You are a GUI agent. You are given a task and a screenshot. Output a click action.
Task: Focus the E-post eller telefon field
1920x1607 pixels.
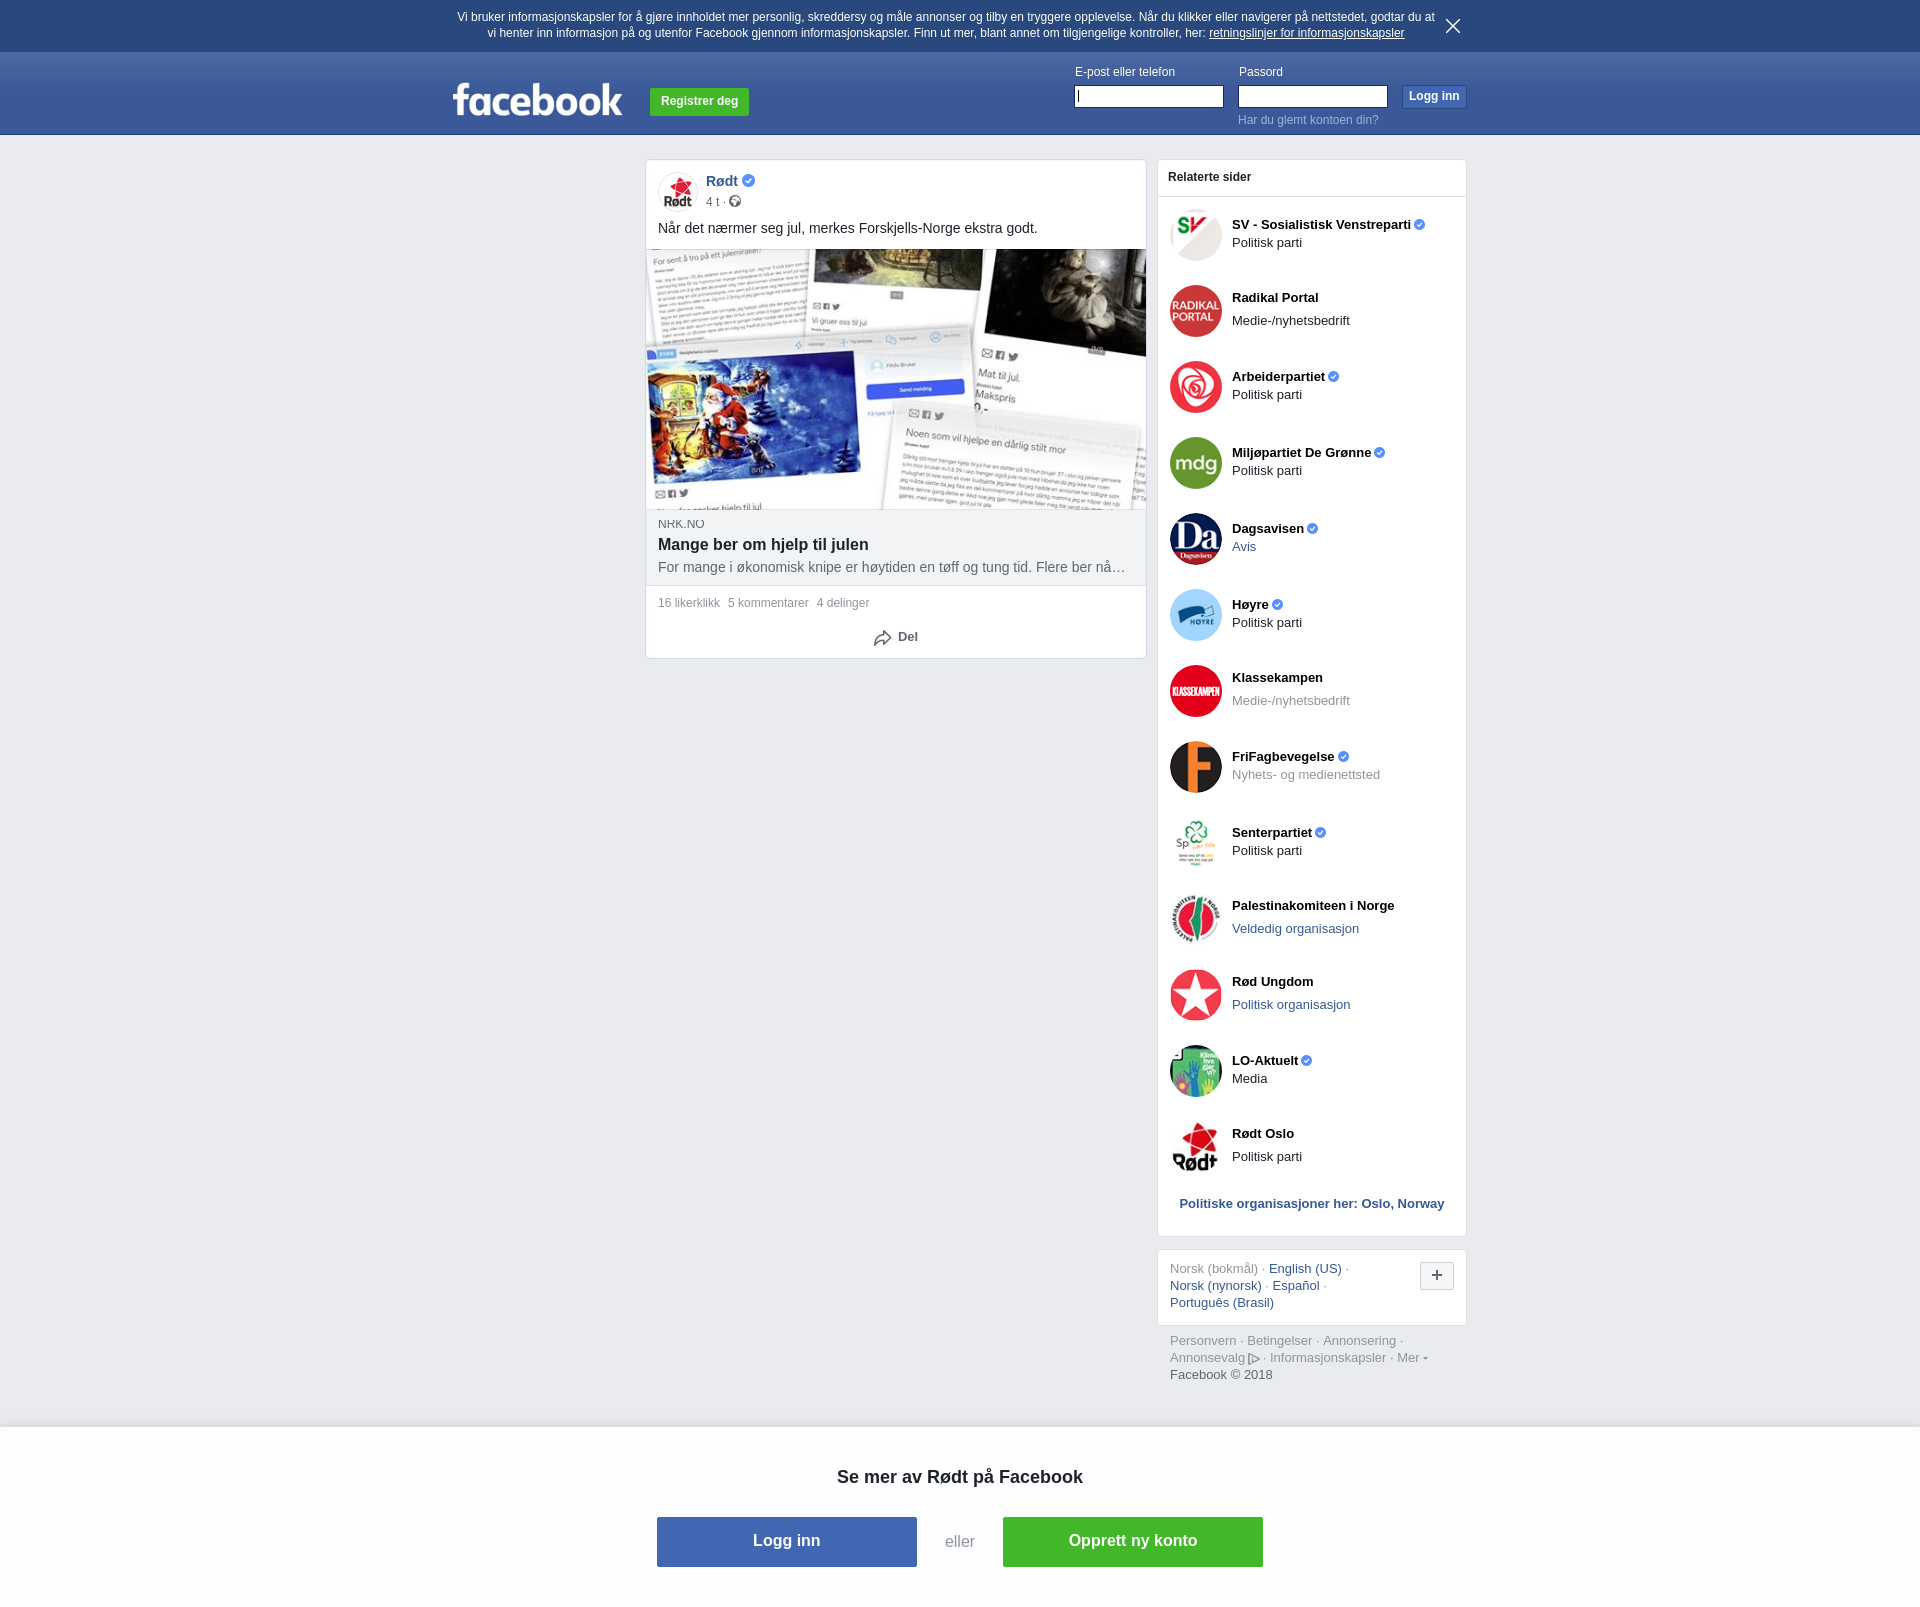click(1149, 96)
